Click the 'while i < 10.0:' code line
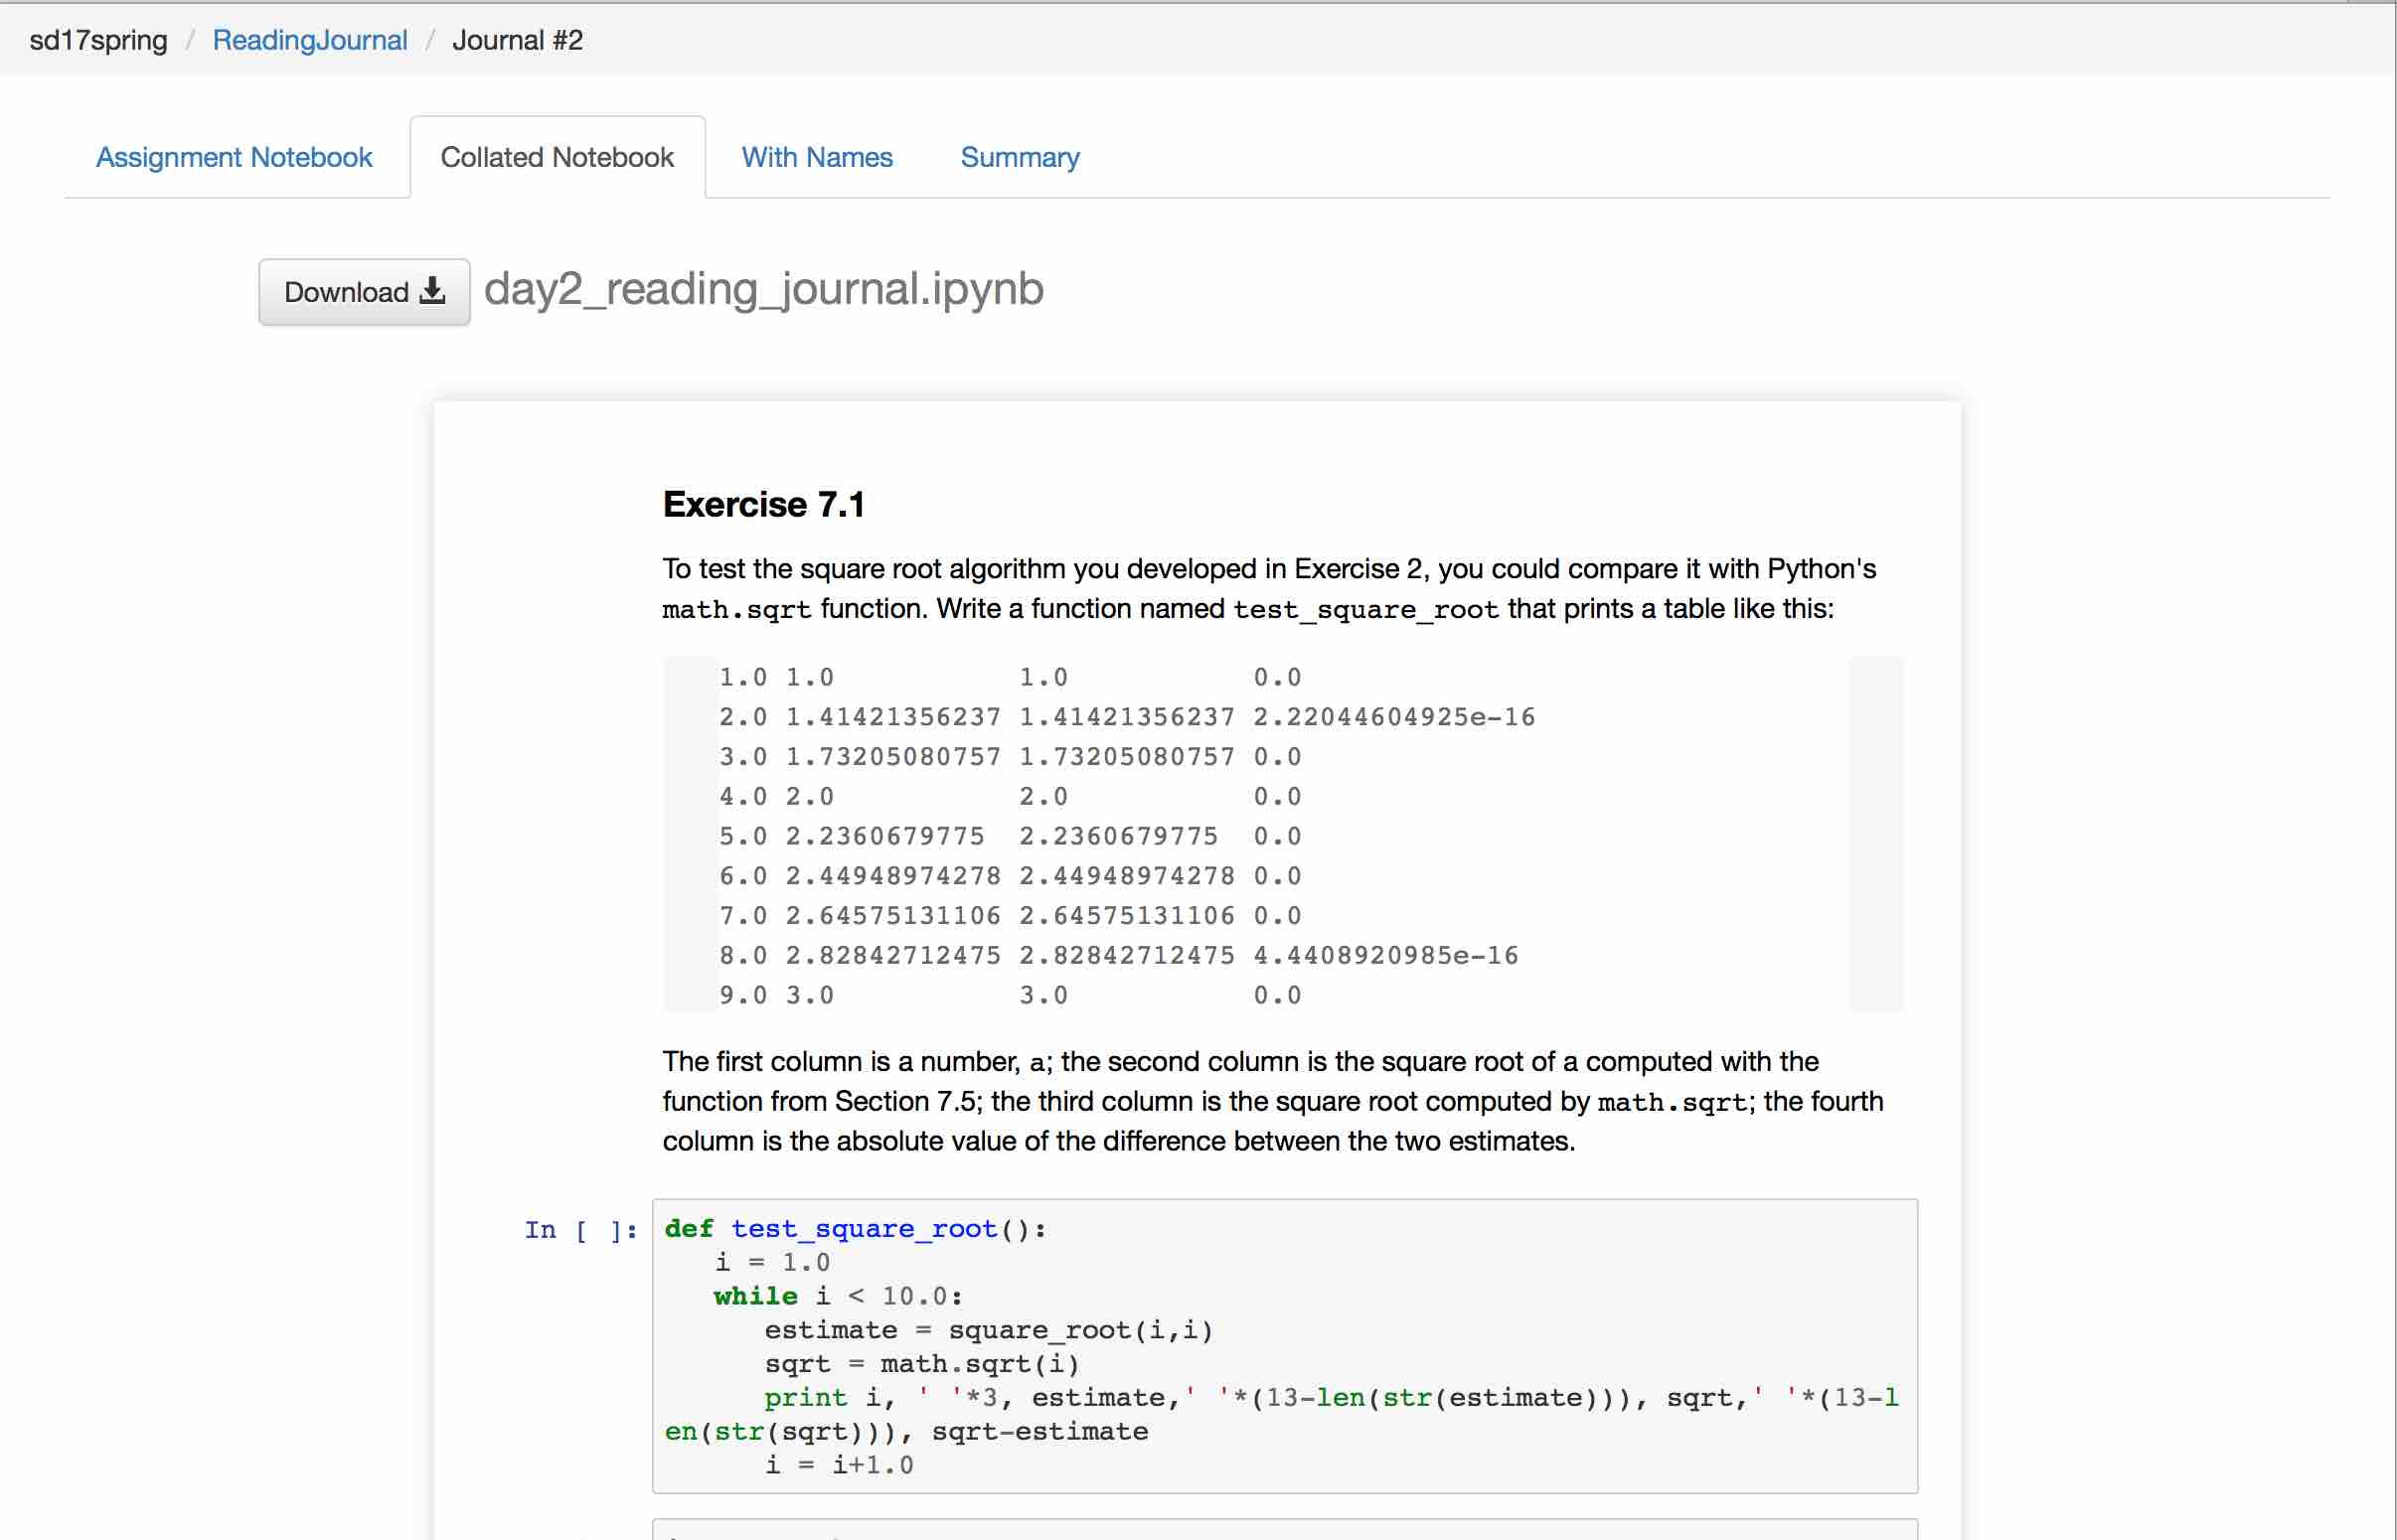 point(838,1296)
